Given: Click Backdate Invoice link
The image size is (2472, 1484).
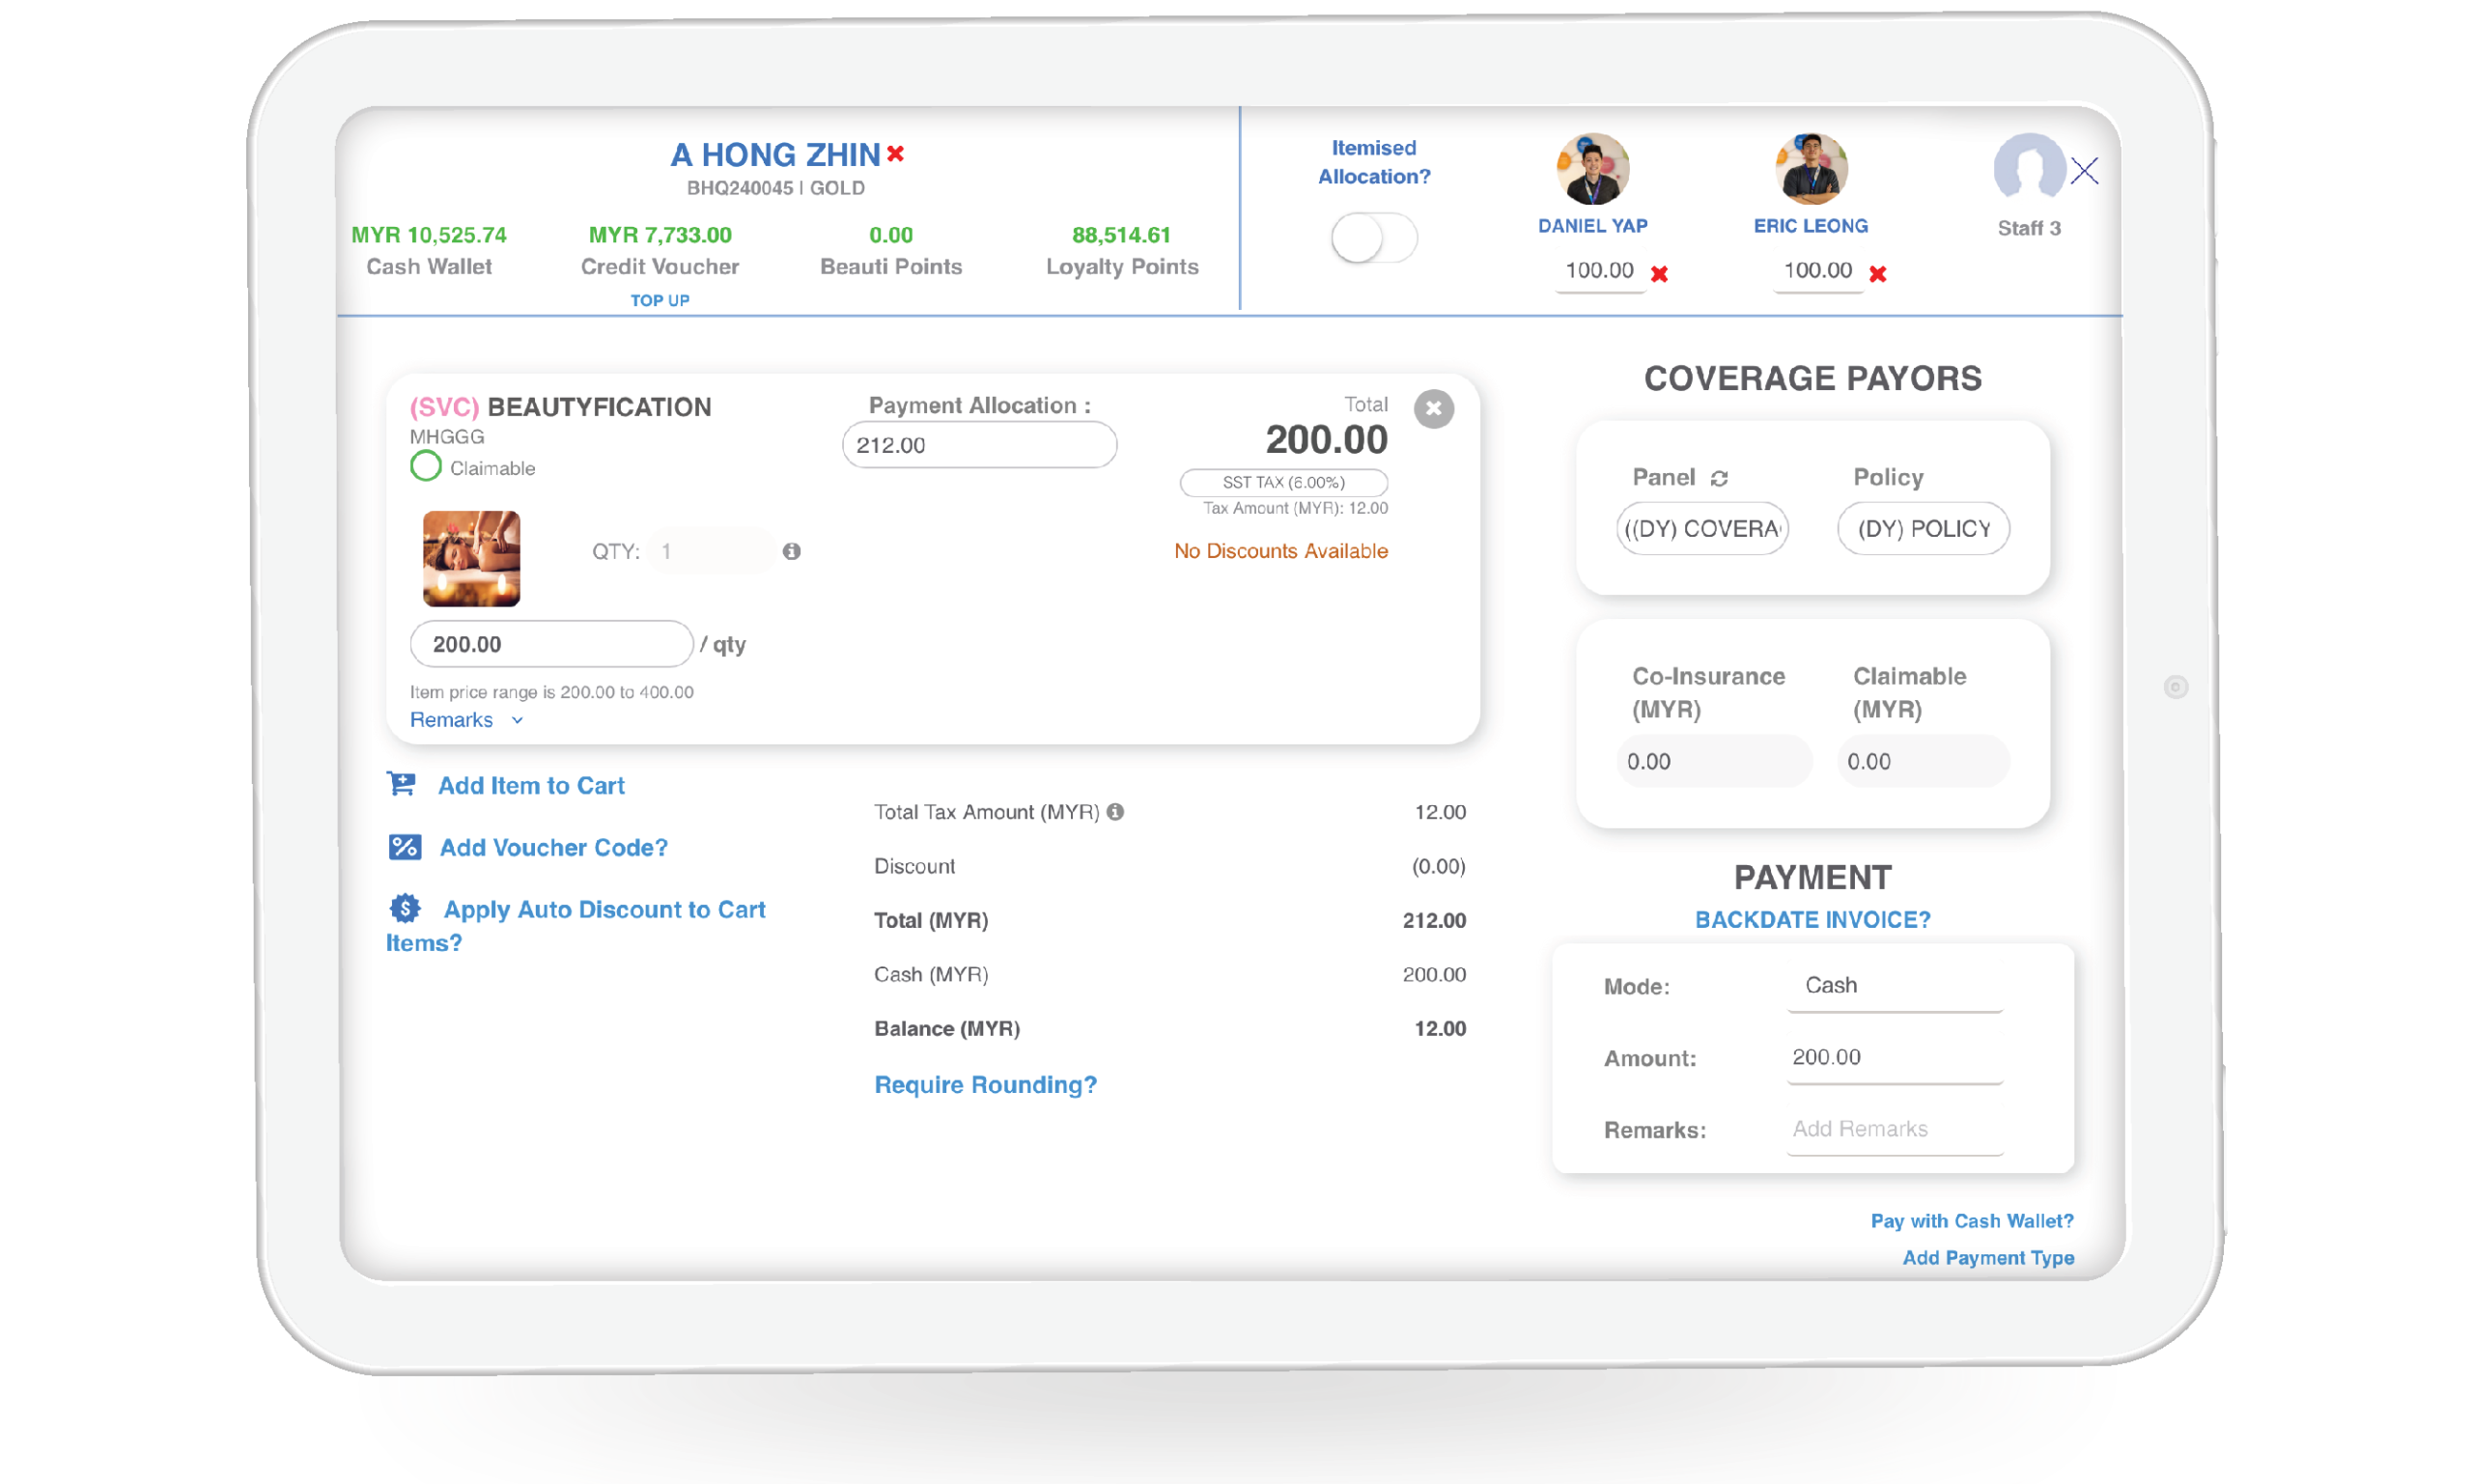Looking at the screenshot, I should [x=1812, y=920].
